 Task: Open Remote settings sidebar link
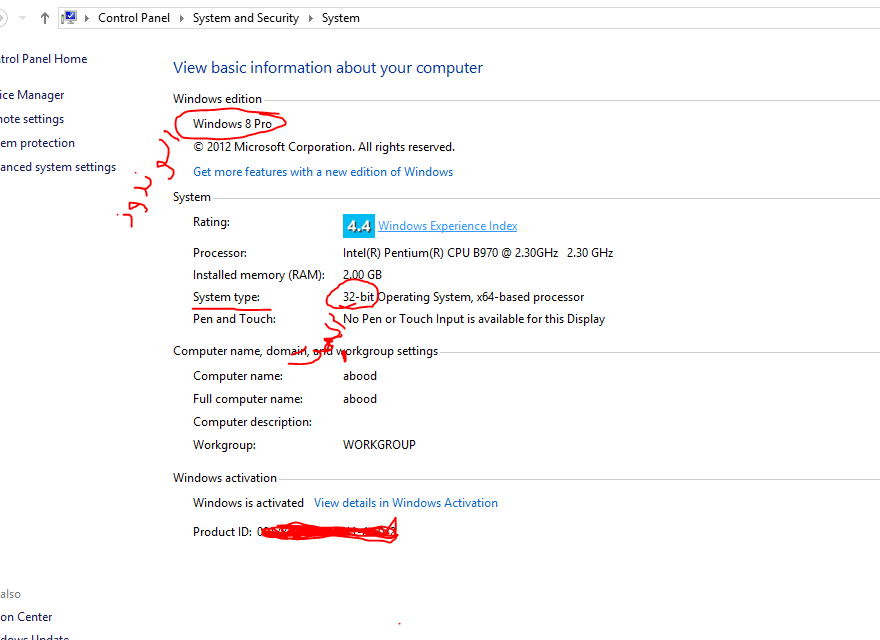tap(32, 119)
